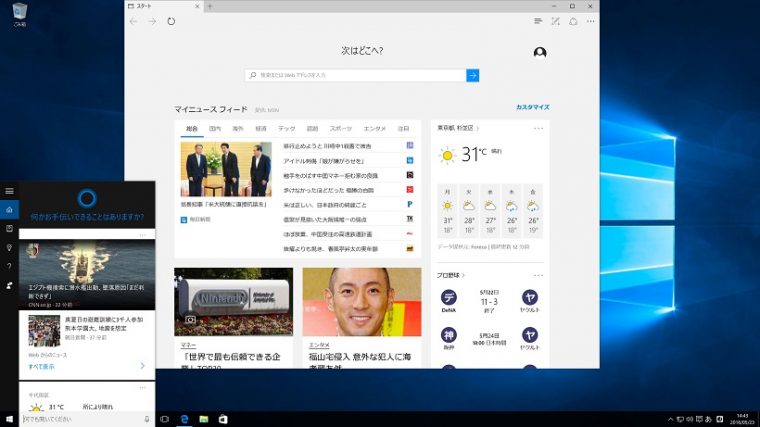Screen dimensions: 760x427
Task: Click the 5月24日 scheduled game entry
Action: [489, 339]
